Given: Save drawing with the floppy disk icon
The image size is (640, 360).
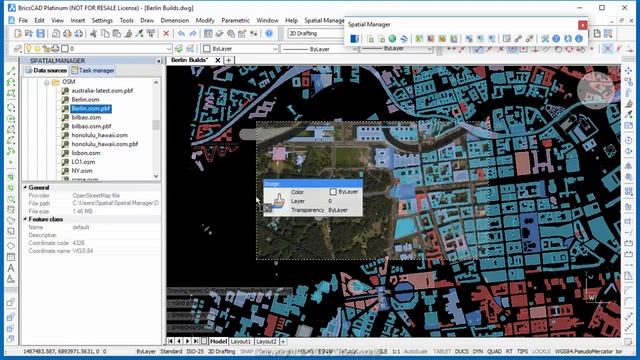Looking at the screenshot, I should (x=40, y=33).
